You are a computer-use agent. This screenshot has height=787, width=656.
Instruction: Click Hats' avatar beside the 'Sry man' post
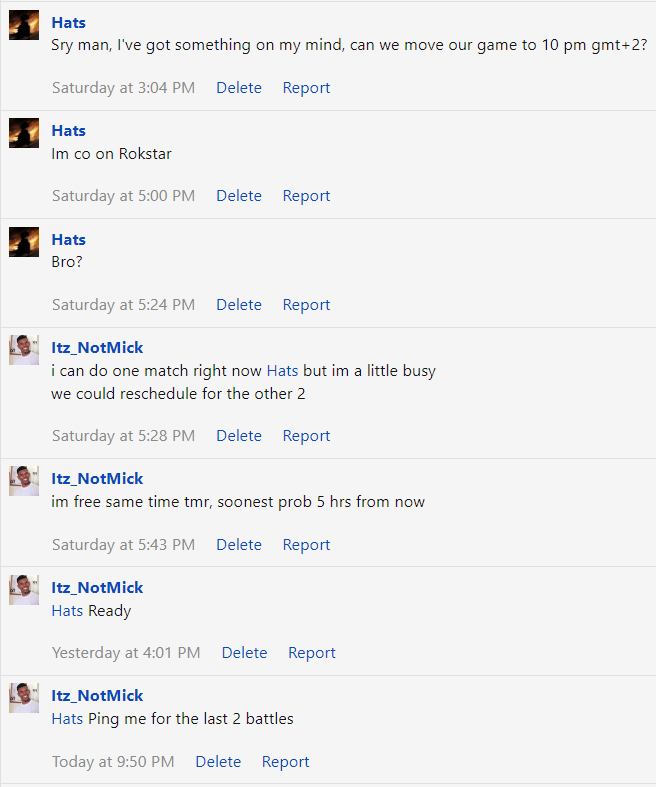[x=24, y=25]
